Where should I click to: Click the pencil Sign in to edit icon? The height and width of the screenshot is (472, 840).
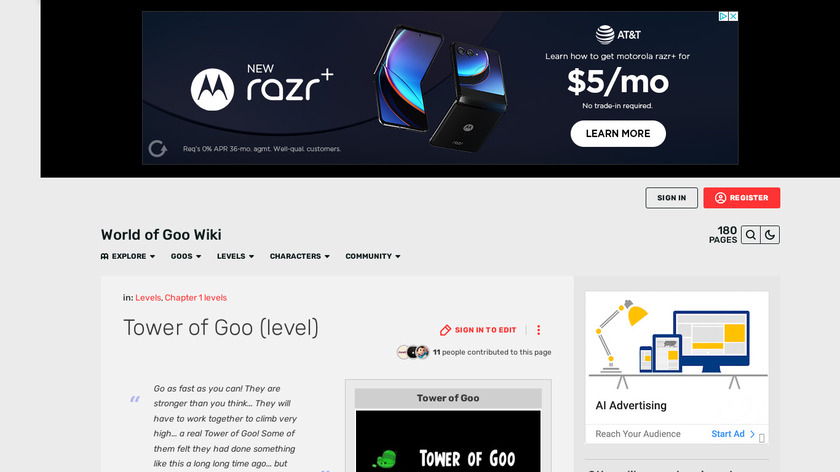[445, 330]
